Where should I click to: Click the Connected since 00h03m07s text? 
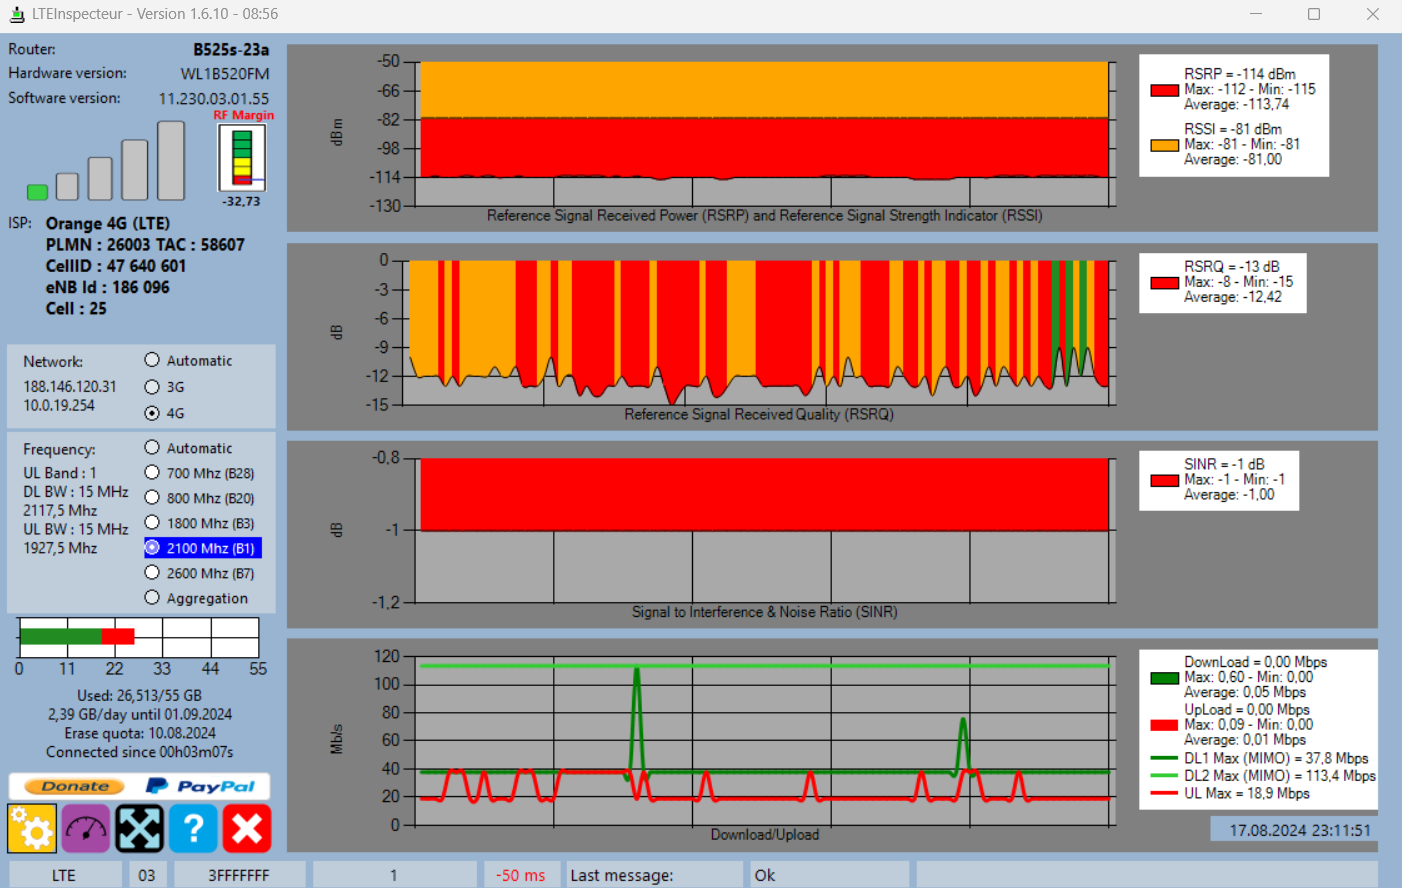coord(139,752)
